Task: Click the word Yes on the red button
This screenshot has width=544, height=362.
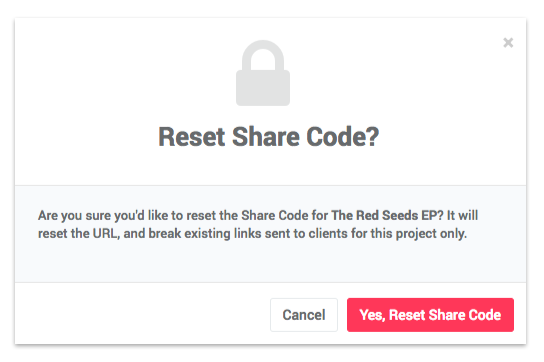Action: point(372,315)
